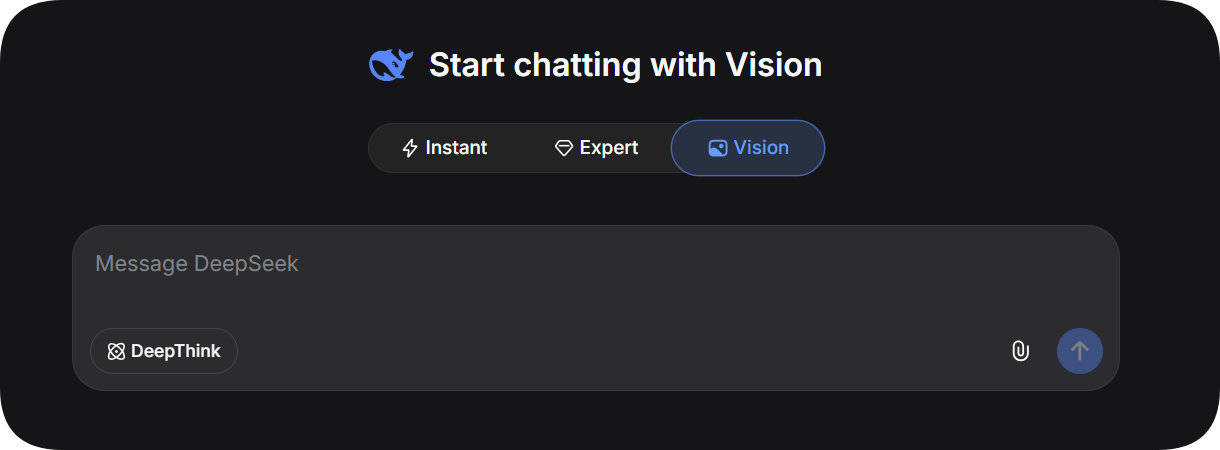
Task: Toggle DeepThink mode on
Action: coord(164,351)
